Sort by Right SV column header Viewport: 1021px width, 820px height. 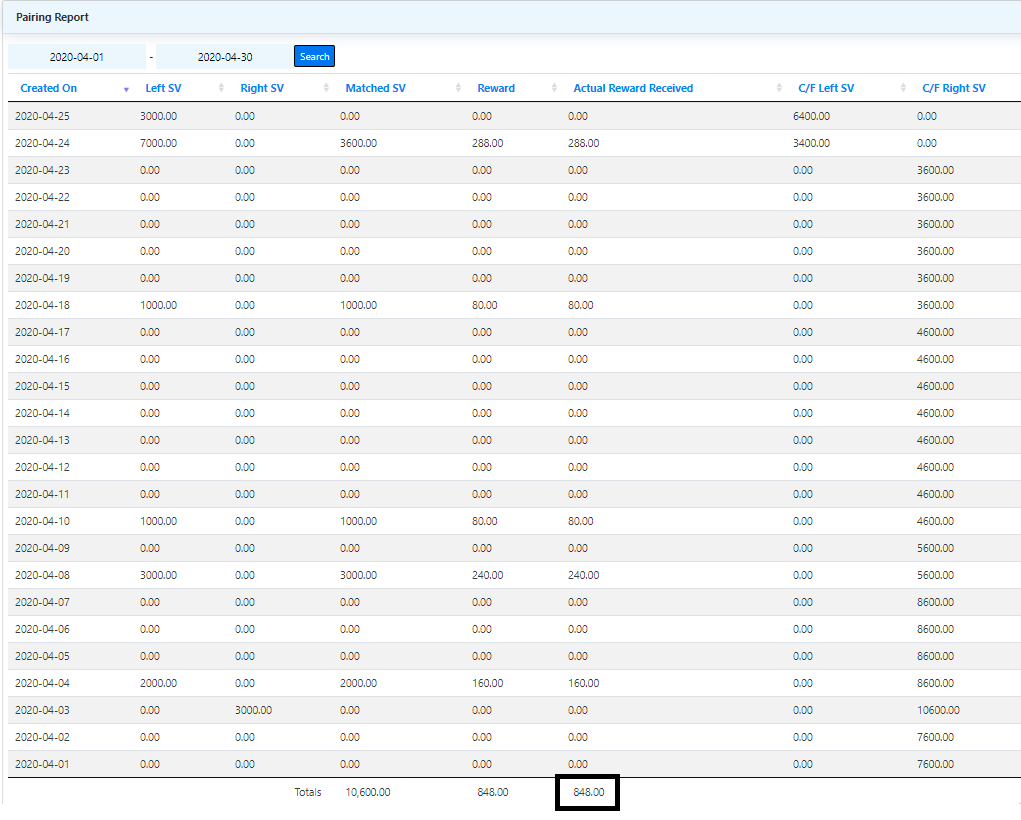[x=262, y=88]
